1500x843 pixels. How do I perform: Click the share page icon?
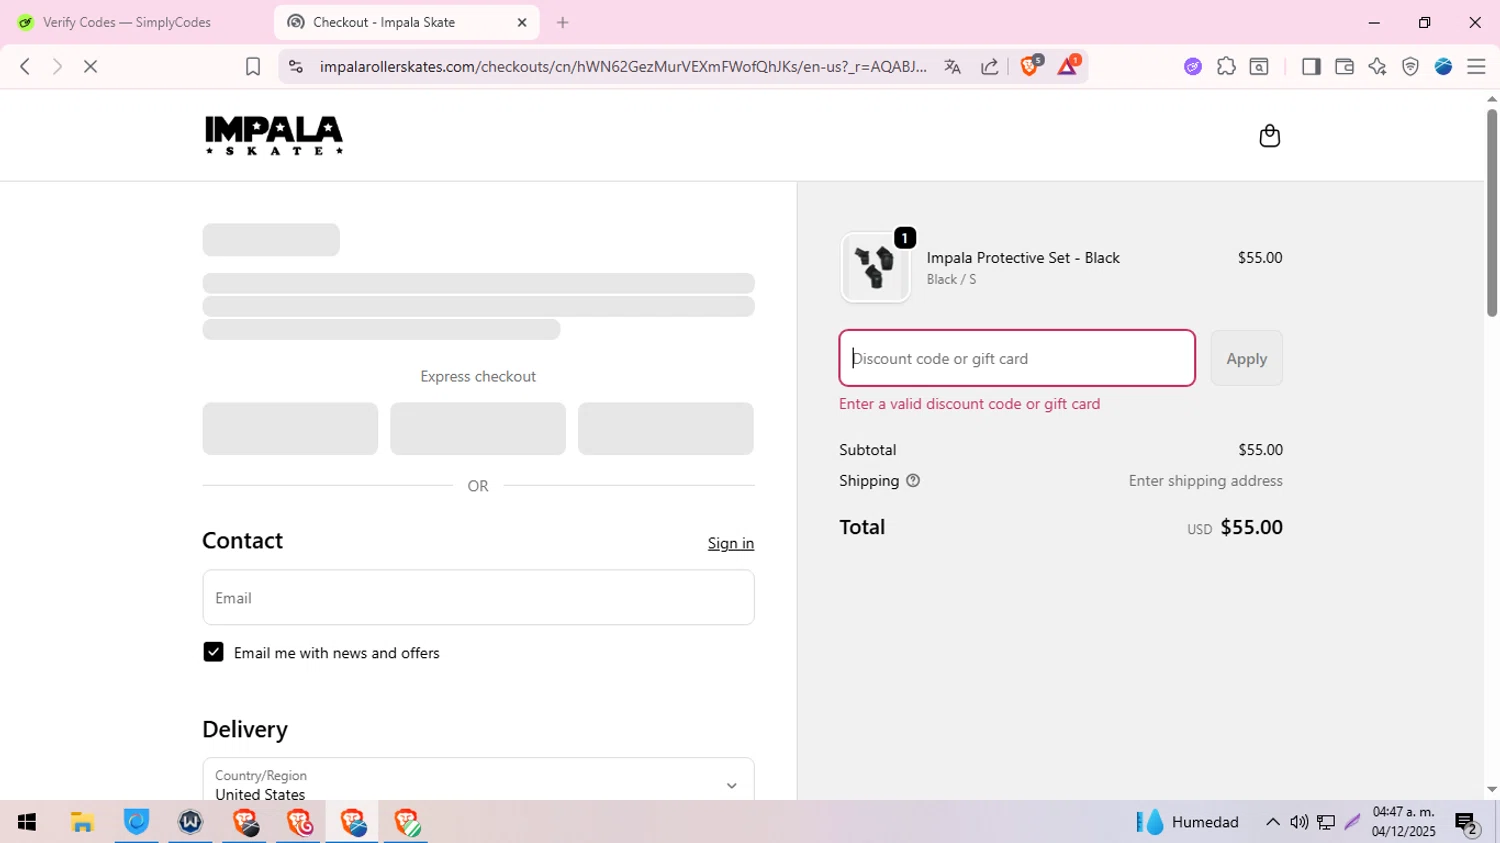tap(989, 66)
